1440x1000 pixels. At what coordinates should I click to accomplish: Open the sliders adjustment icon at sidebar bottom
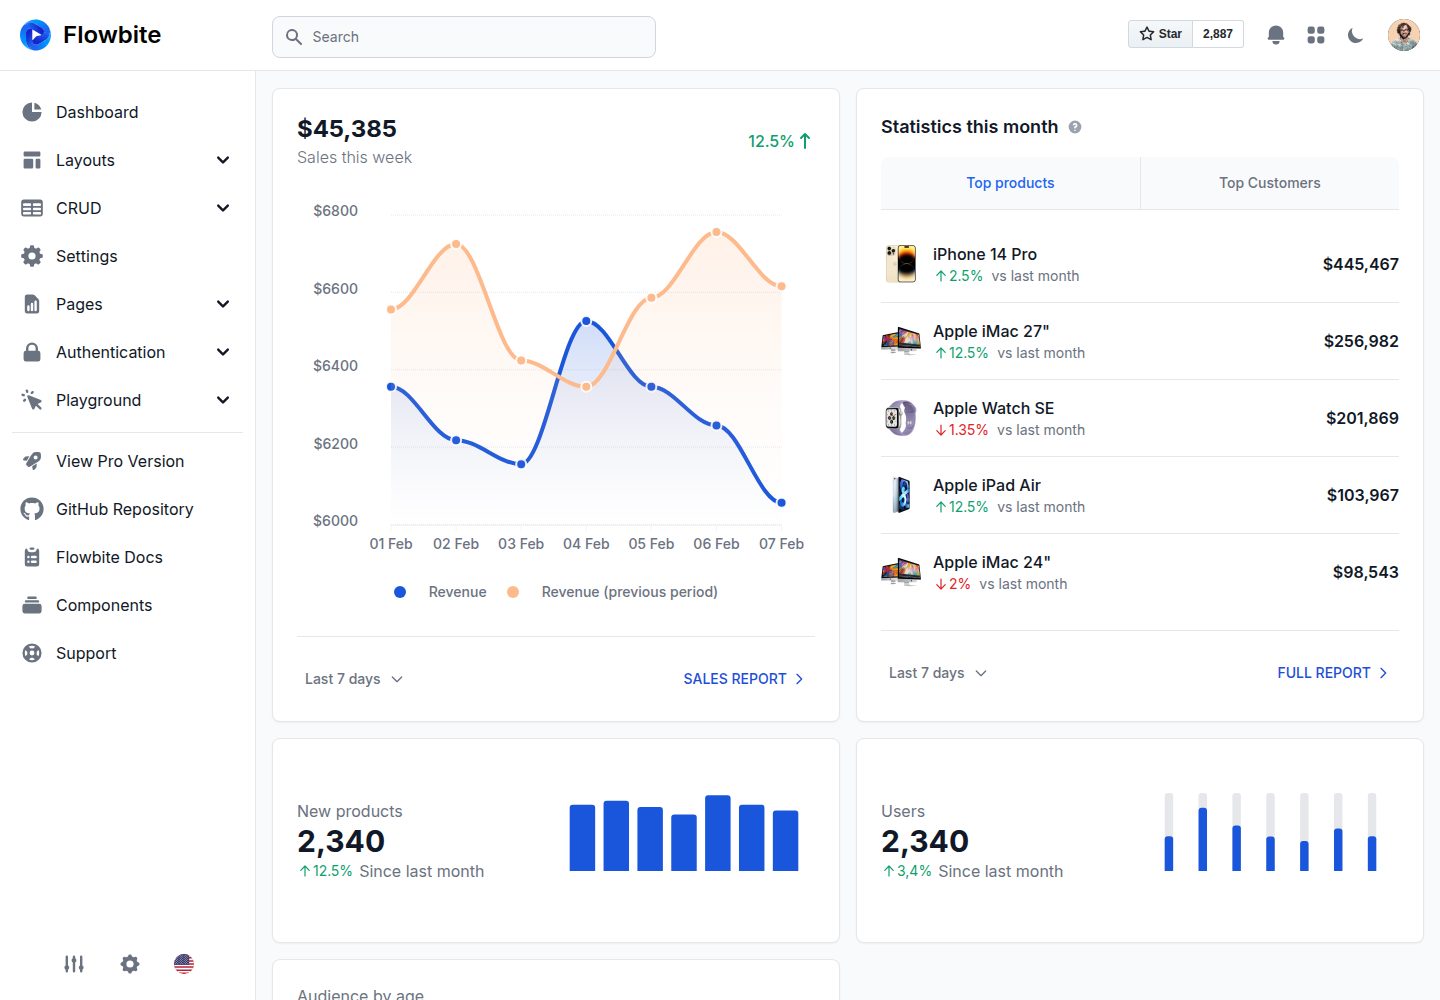pos(74,964)
